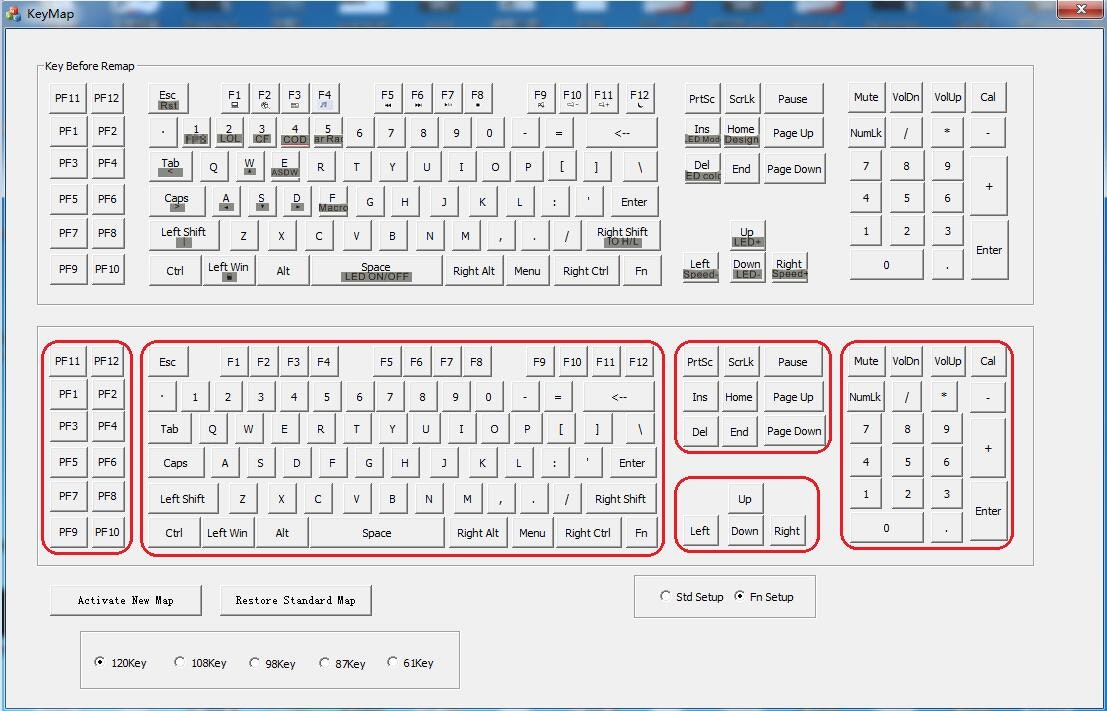The height and width of the screenshot is (711, 1107).
Task: Click the Home key labeled Design
Action: [x=741, y=133]
